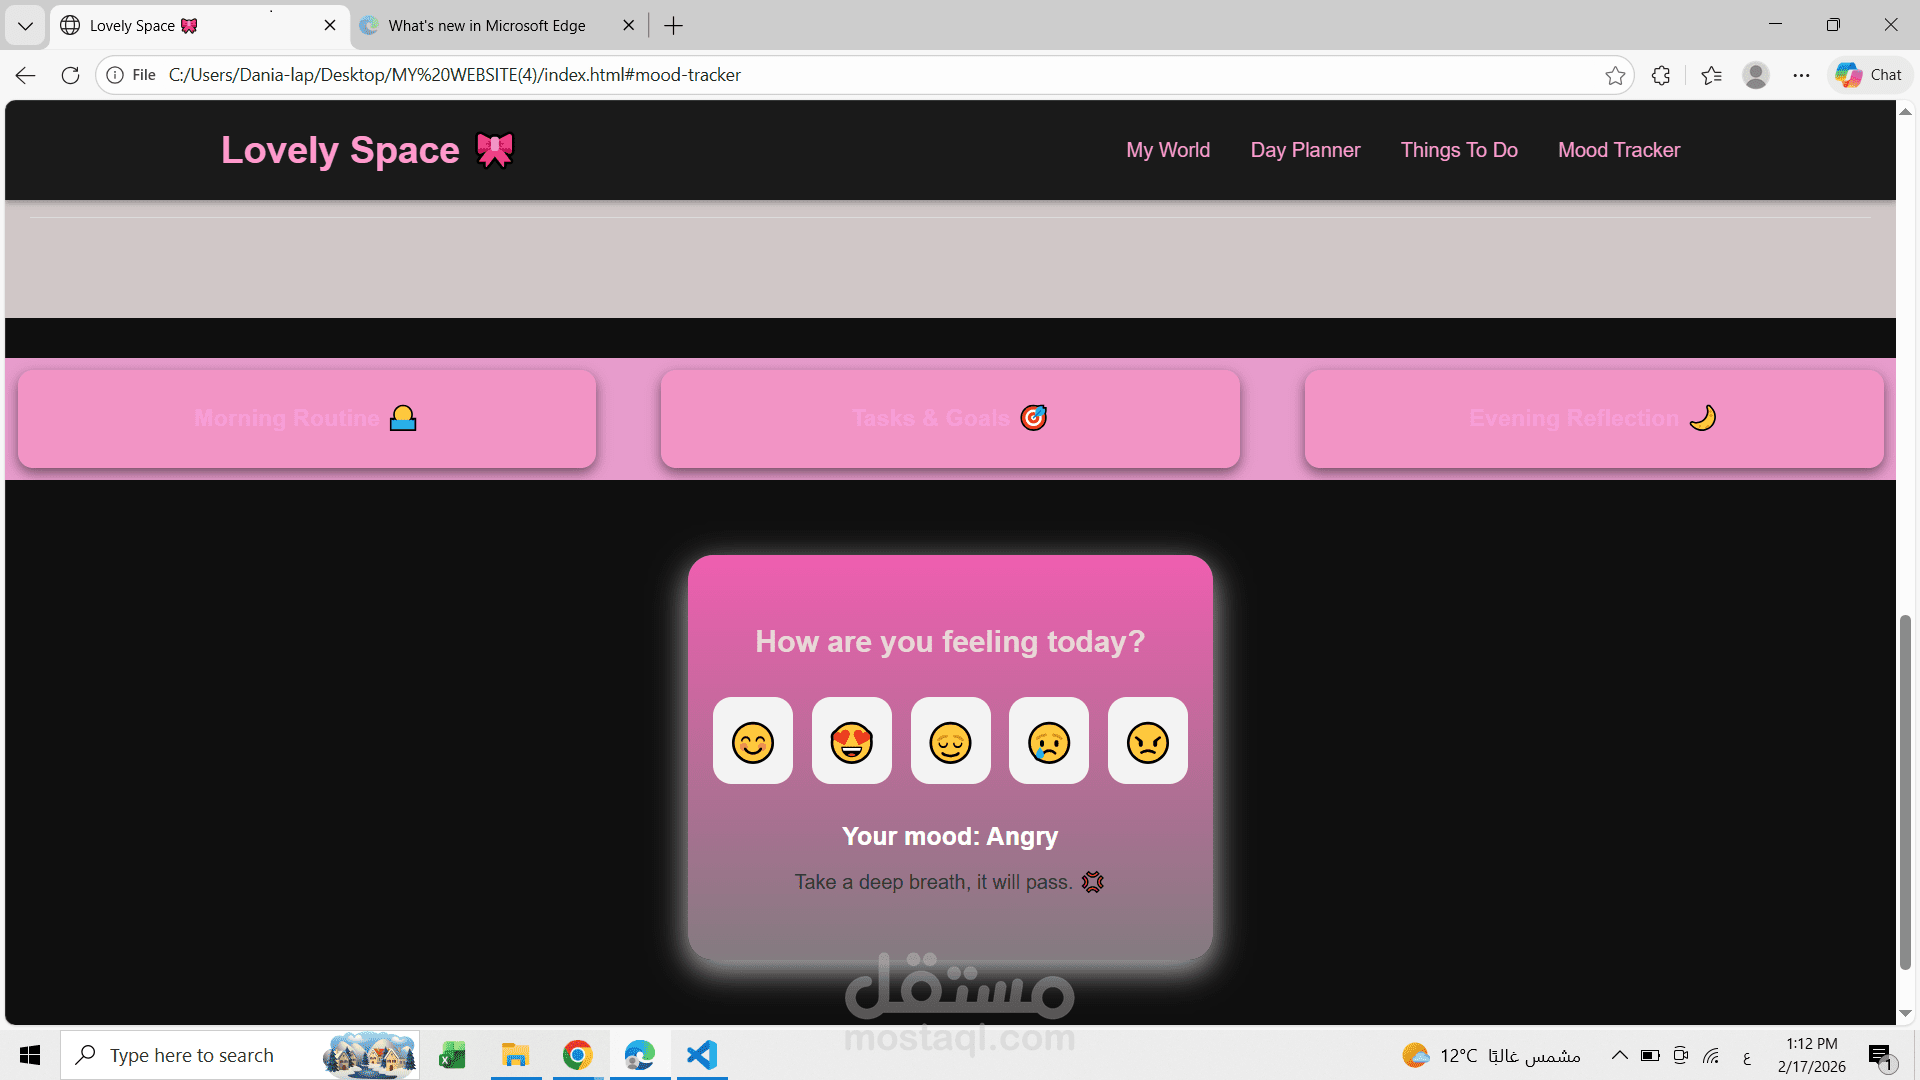
Task: Open the Morning Routine card
Action: tap(307, 419)
